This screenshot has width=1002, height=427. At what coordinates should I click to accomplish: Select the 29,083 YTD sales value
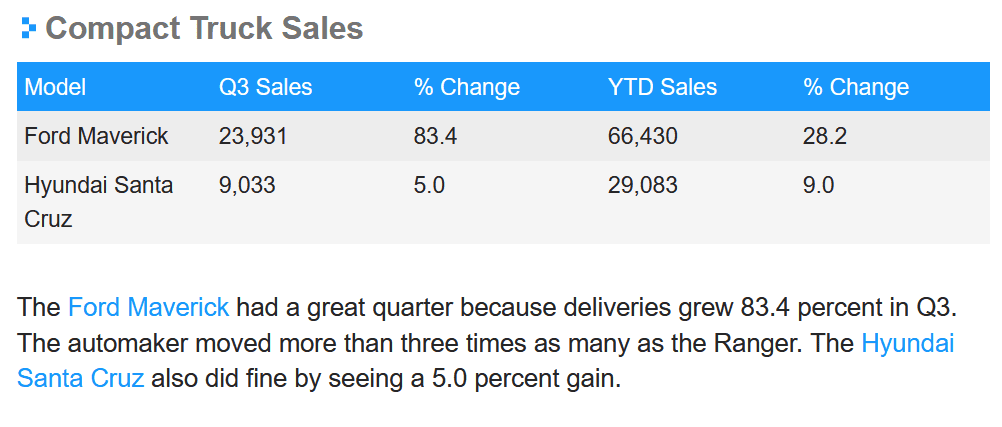(642, 185)
